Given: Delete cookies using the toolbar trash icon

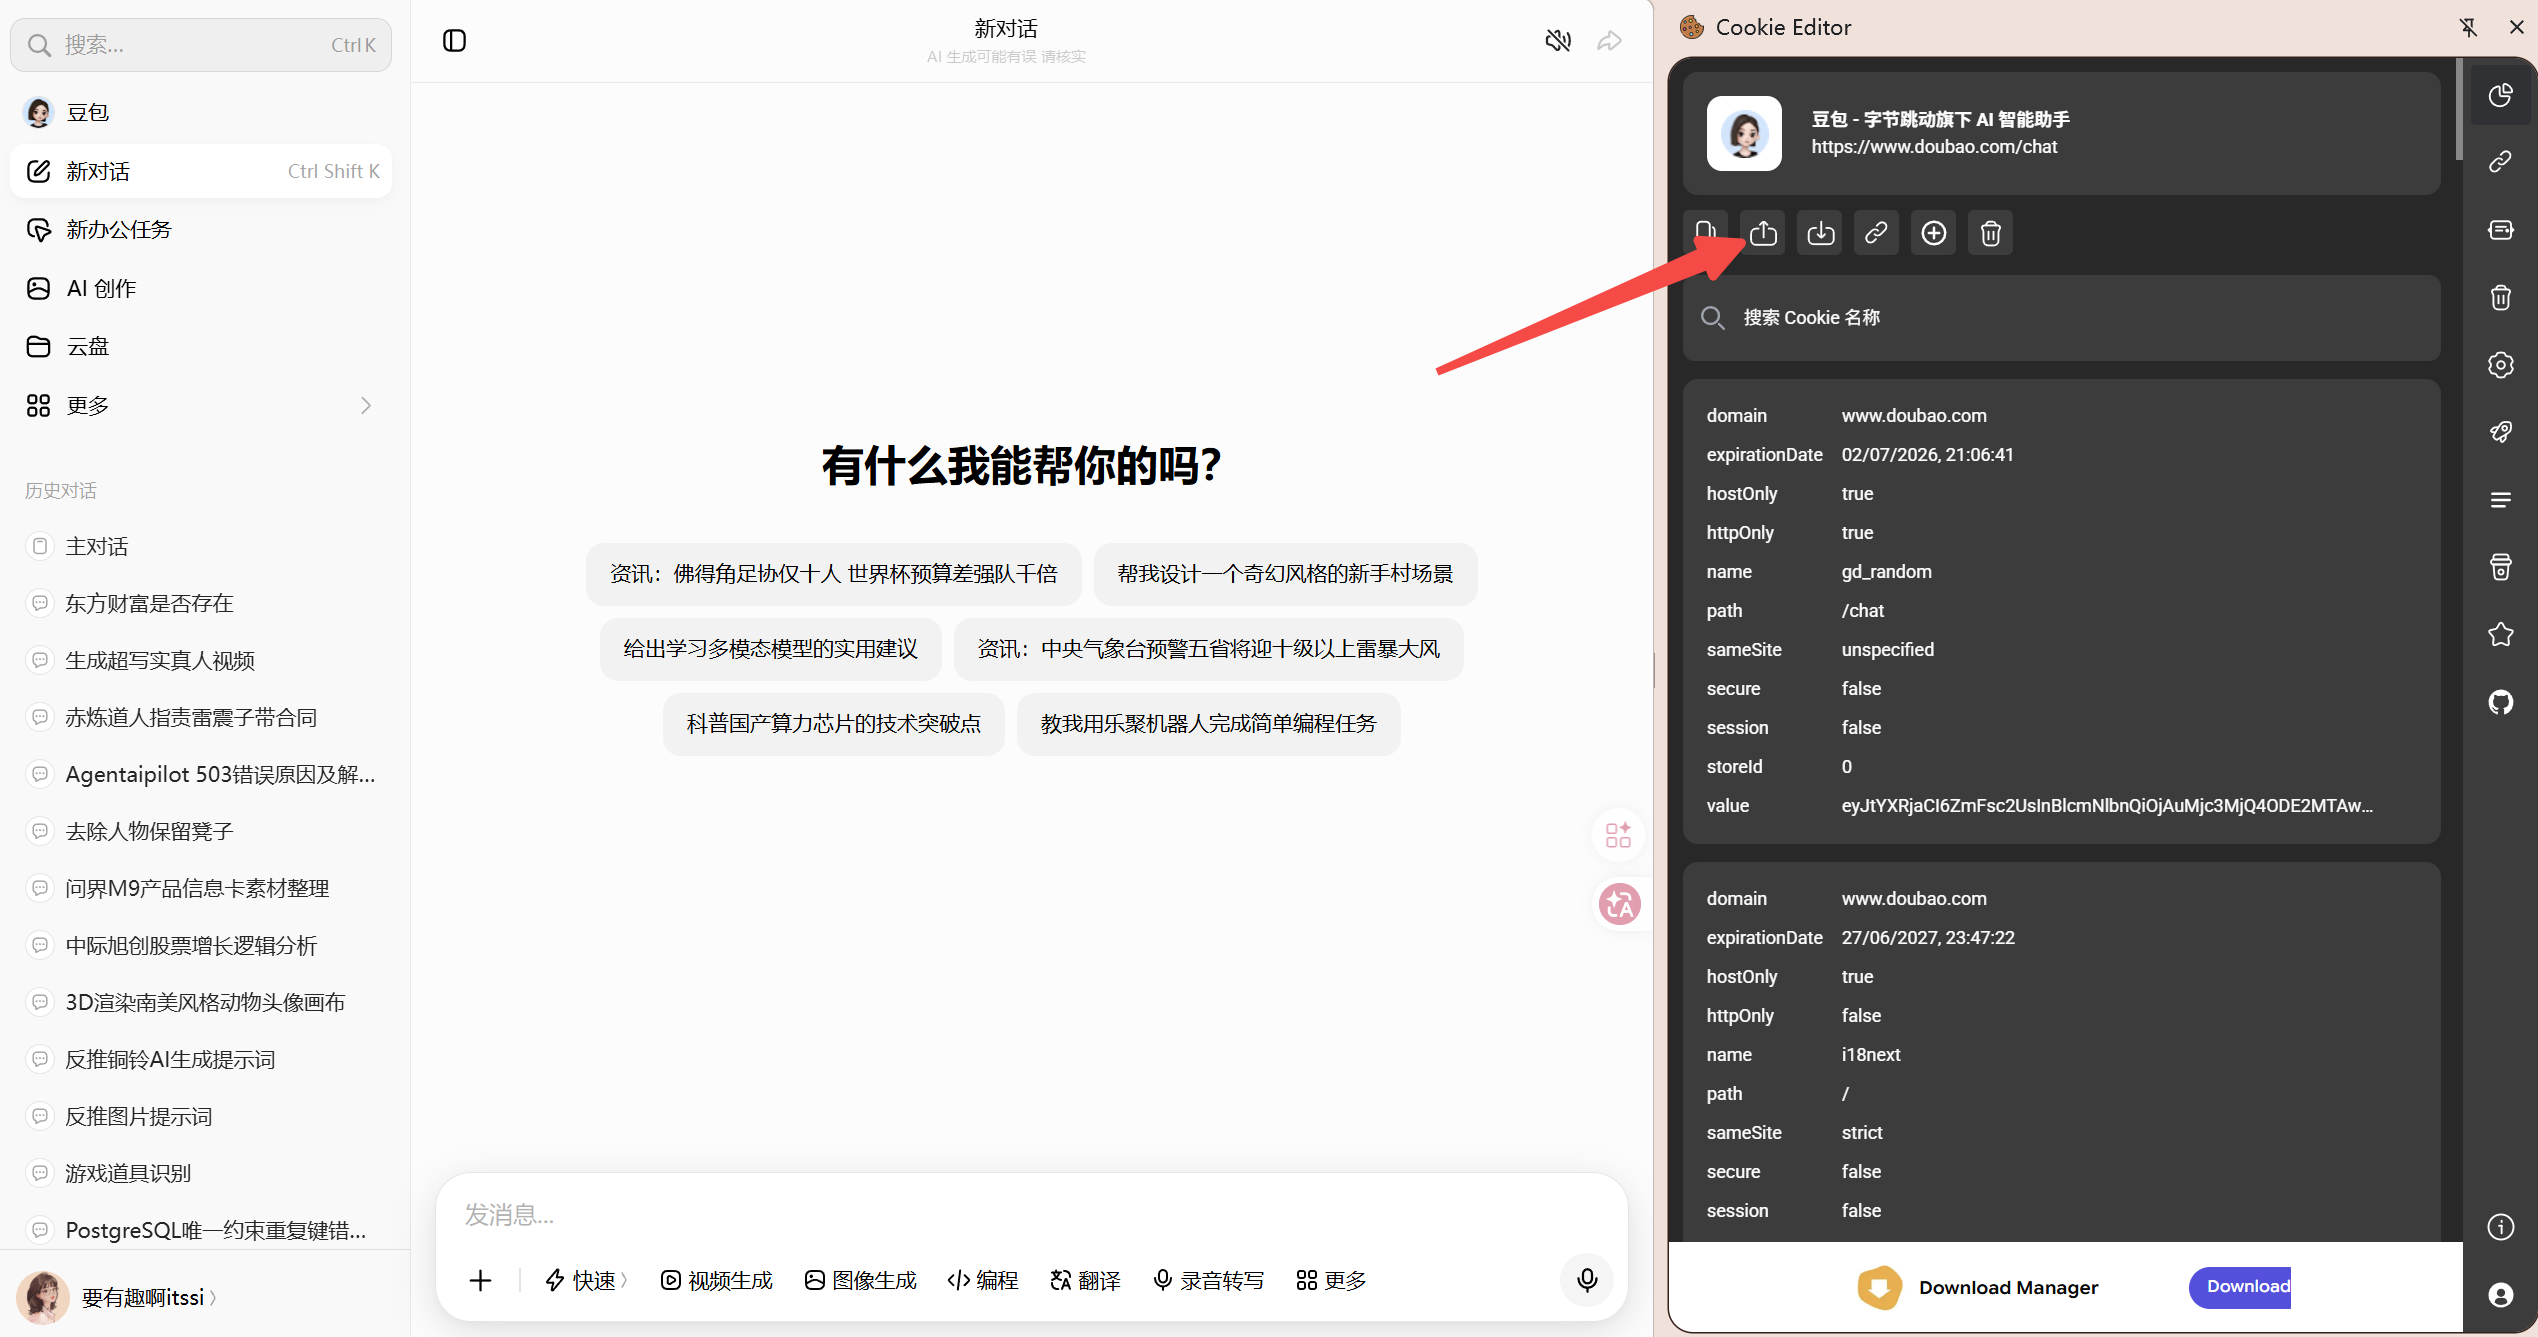Looking at the screenshot, I should 1991,233.
